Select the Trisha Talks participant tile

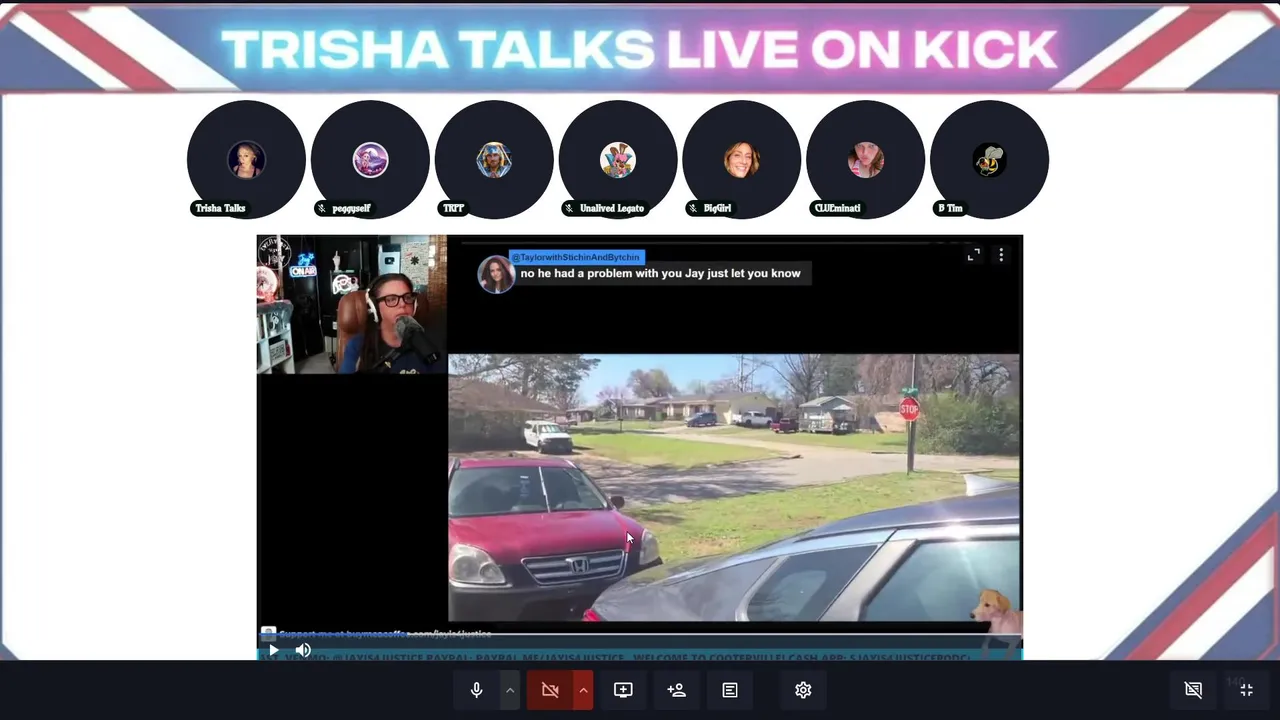pos(246,159)
